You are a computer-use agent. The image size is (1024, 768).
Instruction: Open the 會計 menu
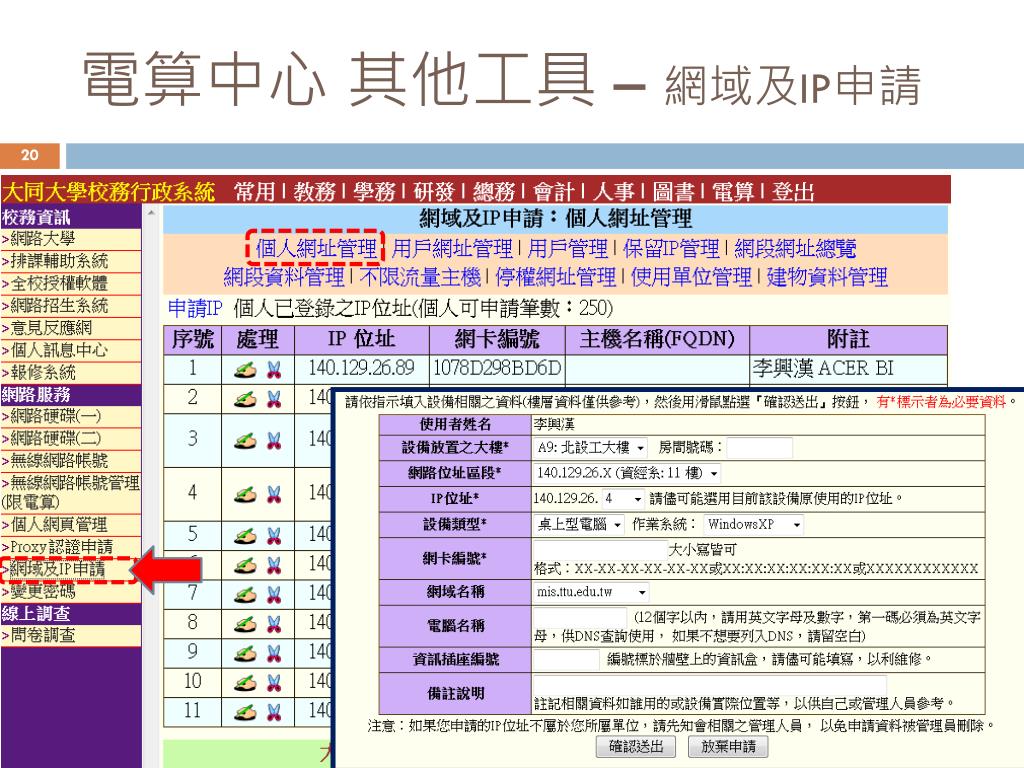[x=554, y=191]
